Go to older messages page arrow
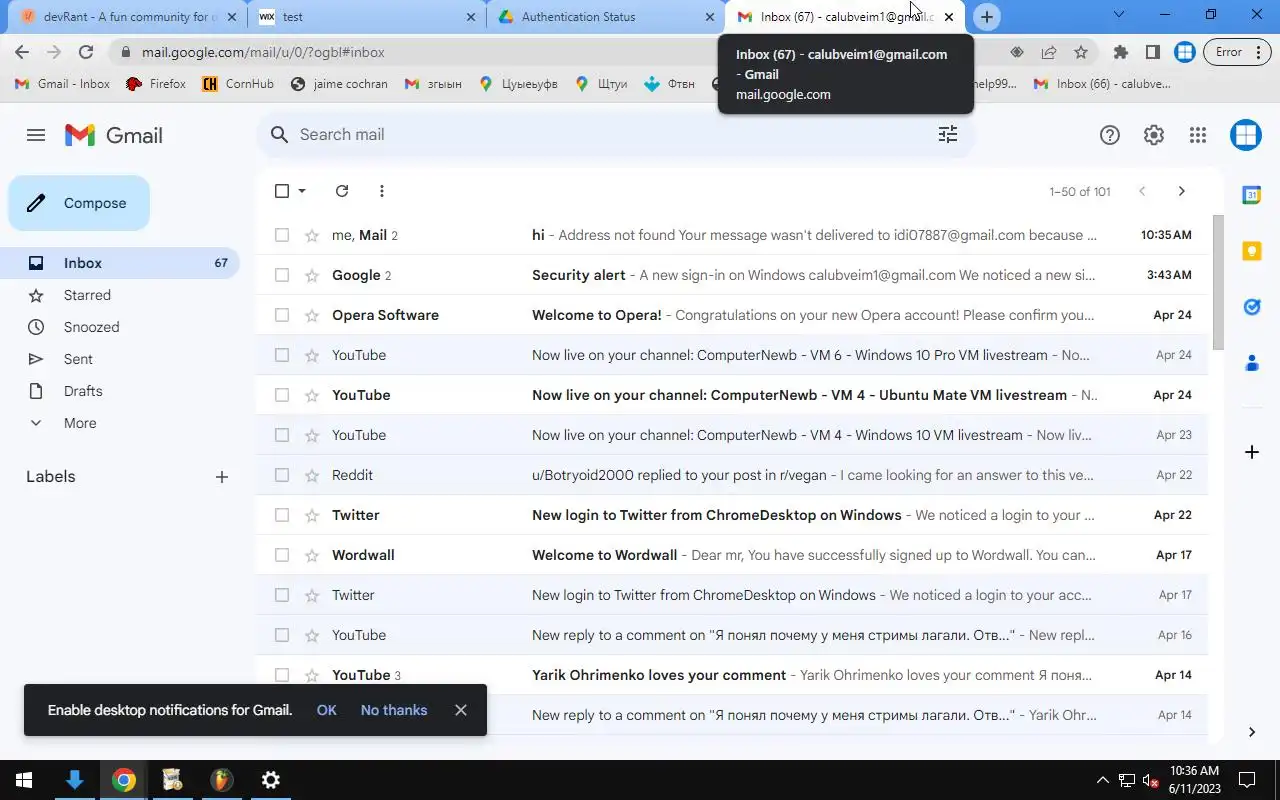This screenshot has height=800, width=1280. [x=1181, y=191]
